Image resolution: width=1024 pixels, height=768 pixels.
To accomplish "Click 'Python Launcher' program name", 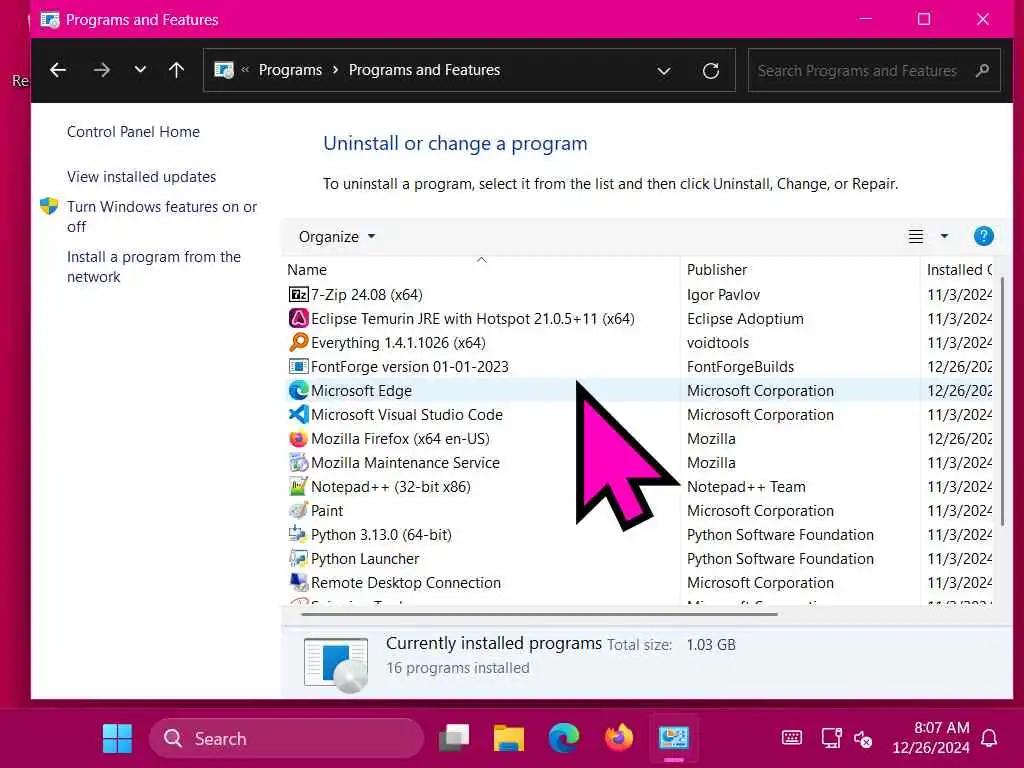I will click(365, 559).
